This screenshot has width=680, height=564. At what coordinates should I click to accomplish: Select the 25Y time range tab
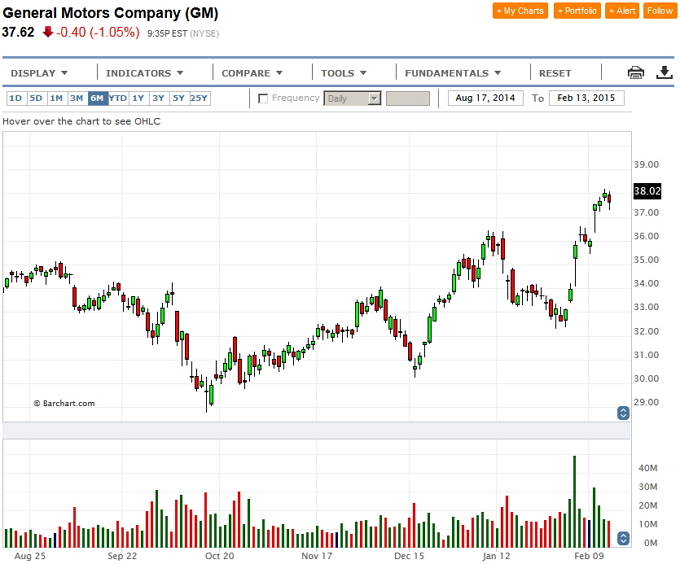[x=199, y=98]
